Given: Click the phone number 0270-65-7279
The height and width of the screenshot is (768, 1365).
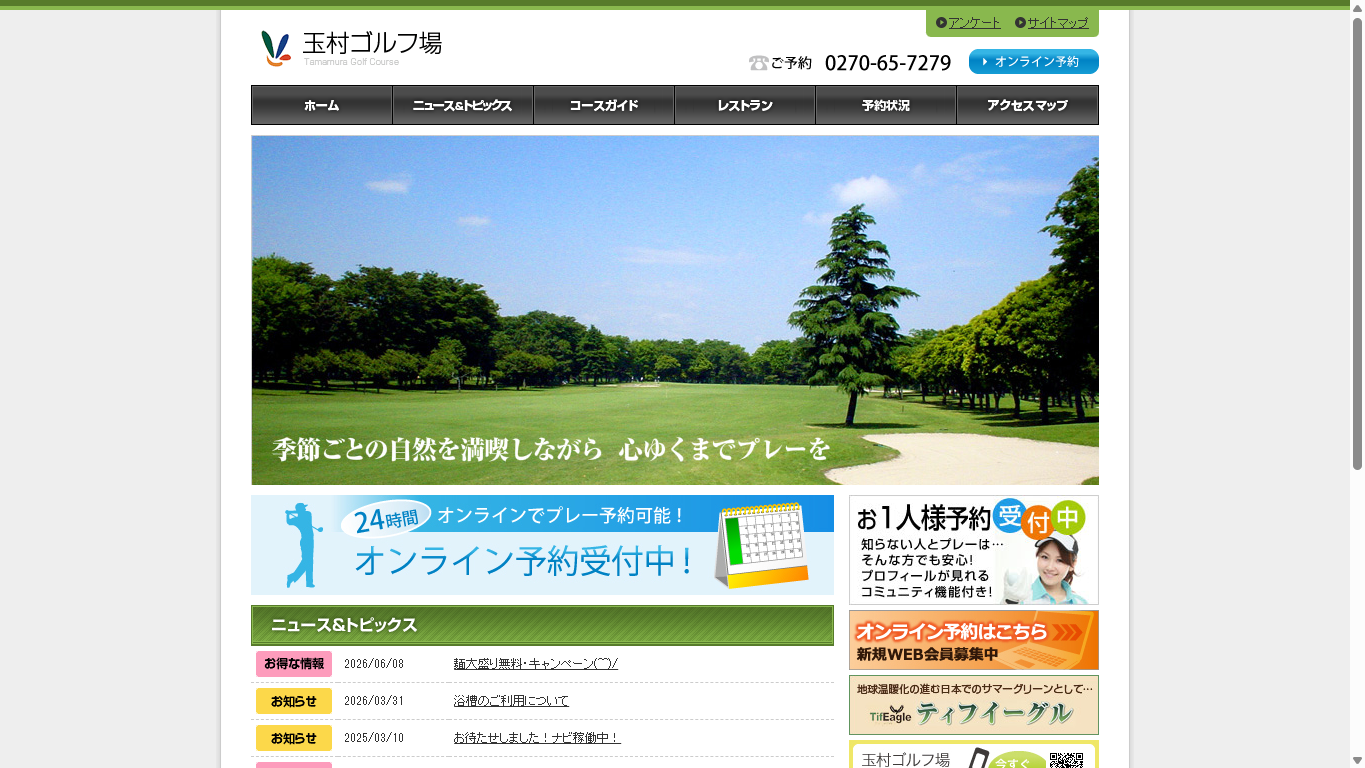Looking at the screenshot, I should tap(888, 63).
